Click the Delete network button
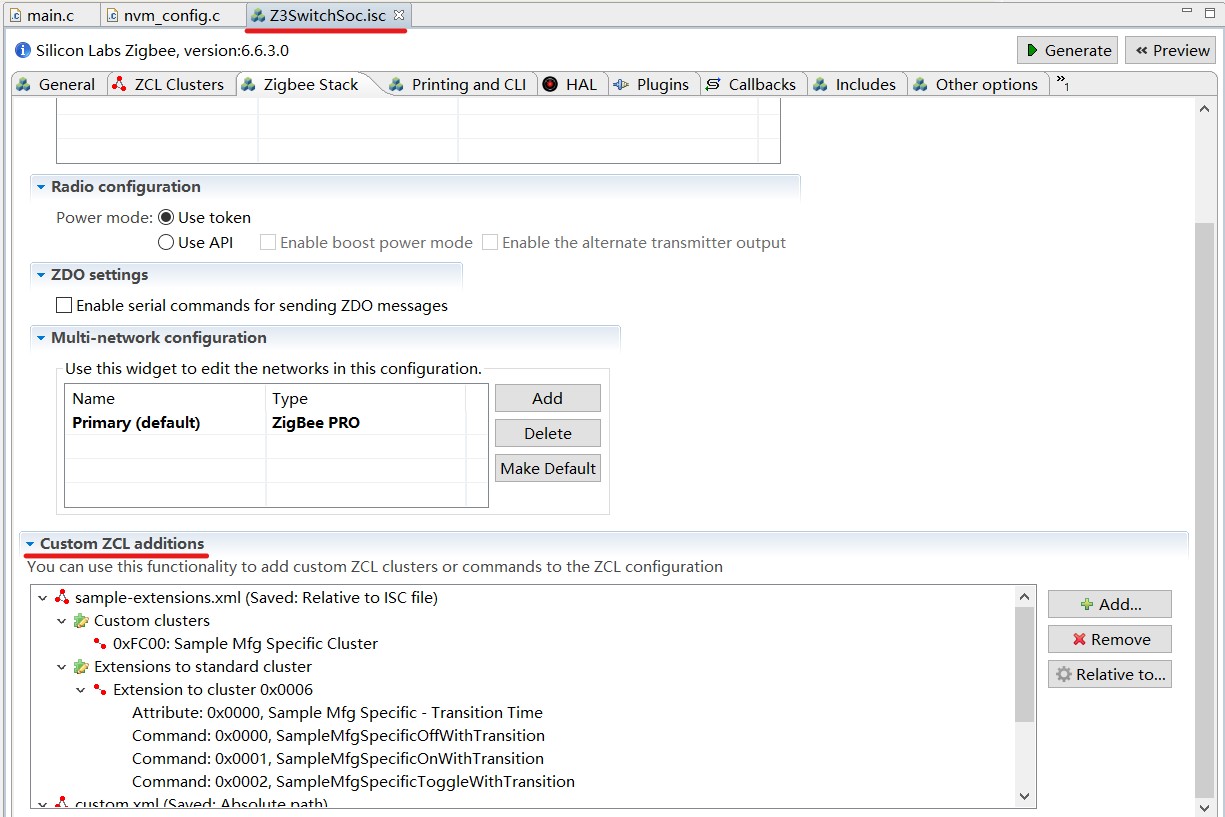Image resolution: width=1225 pixels, height=817 pixels. [547, 433]
